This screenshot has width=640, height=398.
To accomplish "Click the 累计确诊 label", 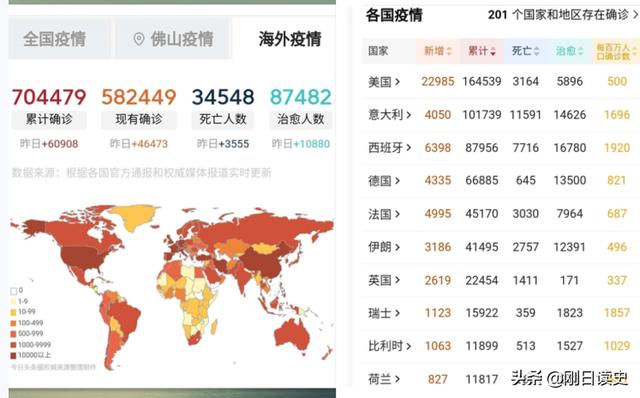I will click(x=49, y=119).
